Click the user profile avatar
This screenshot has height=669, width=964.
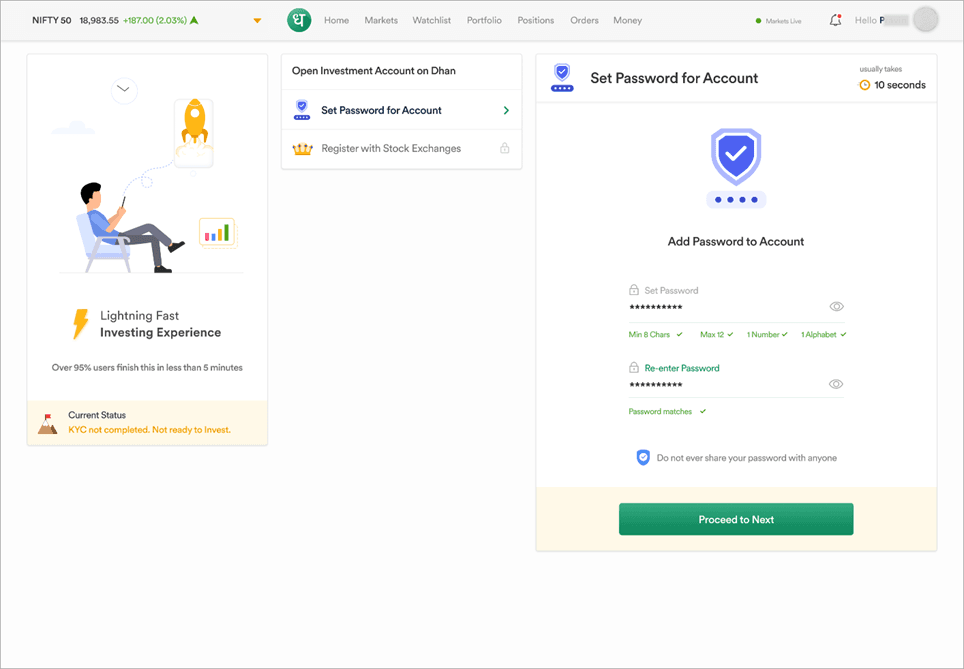point(926,20)
